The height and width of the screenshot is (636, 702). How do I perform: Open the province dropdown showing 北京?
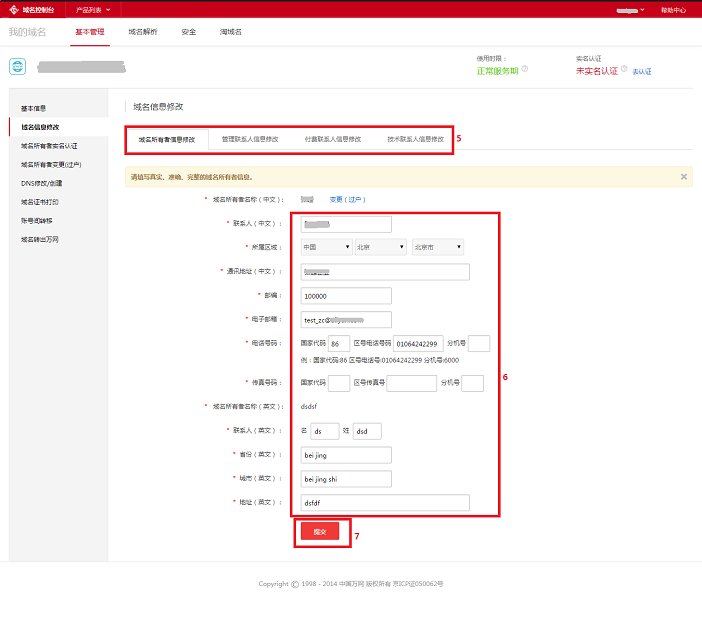pyautogui.click(x=380, y=247)
